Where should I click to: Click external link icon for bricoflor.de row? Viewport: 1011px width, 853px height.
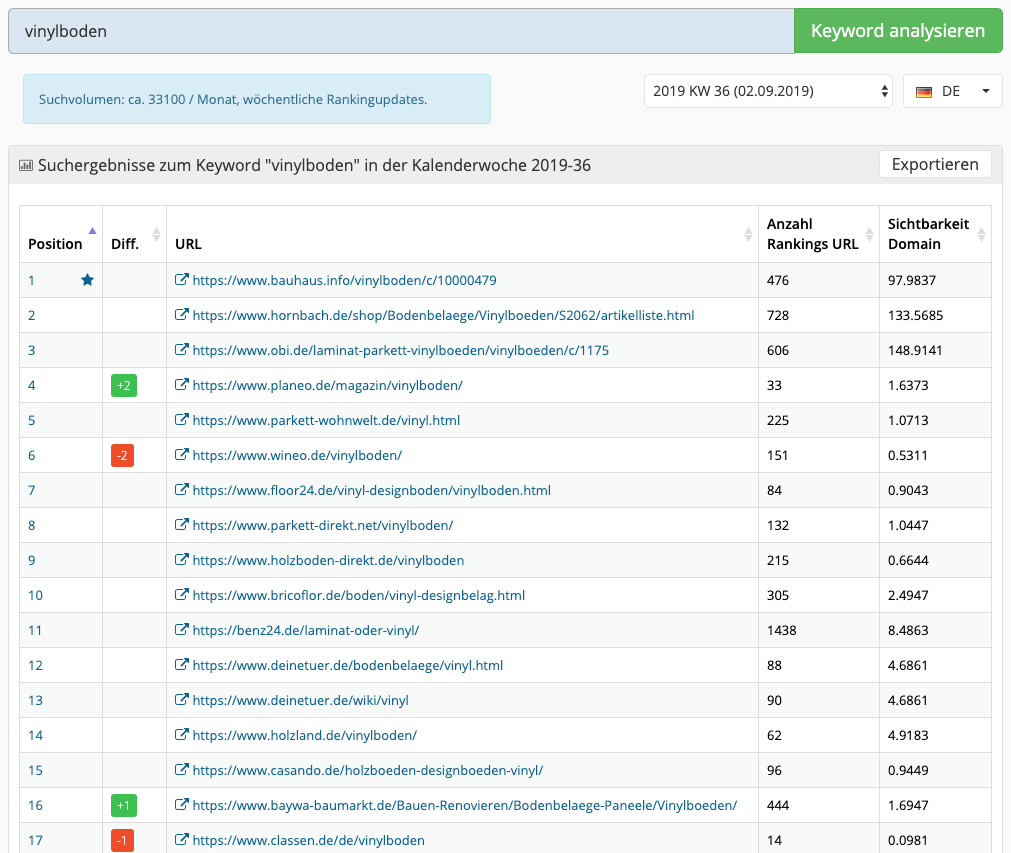pos(182,594)
